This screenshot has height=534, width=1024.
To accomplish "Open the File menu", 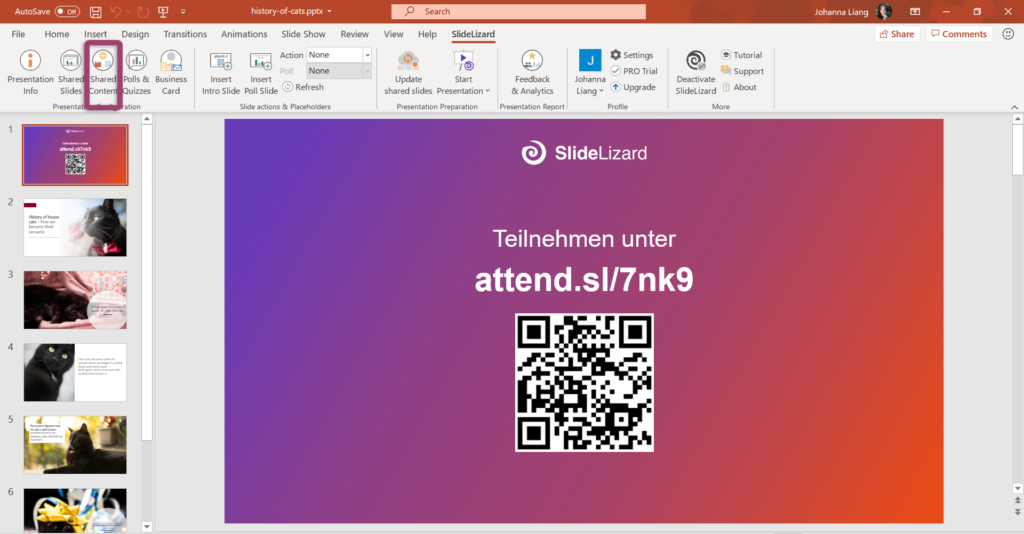I will 18,34.
